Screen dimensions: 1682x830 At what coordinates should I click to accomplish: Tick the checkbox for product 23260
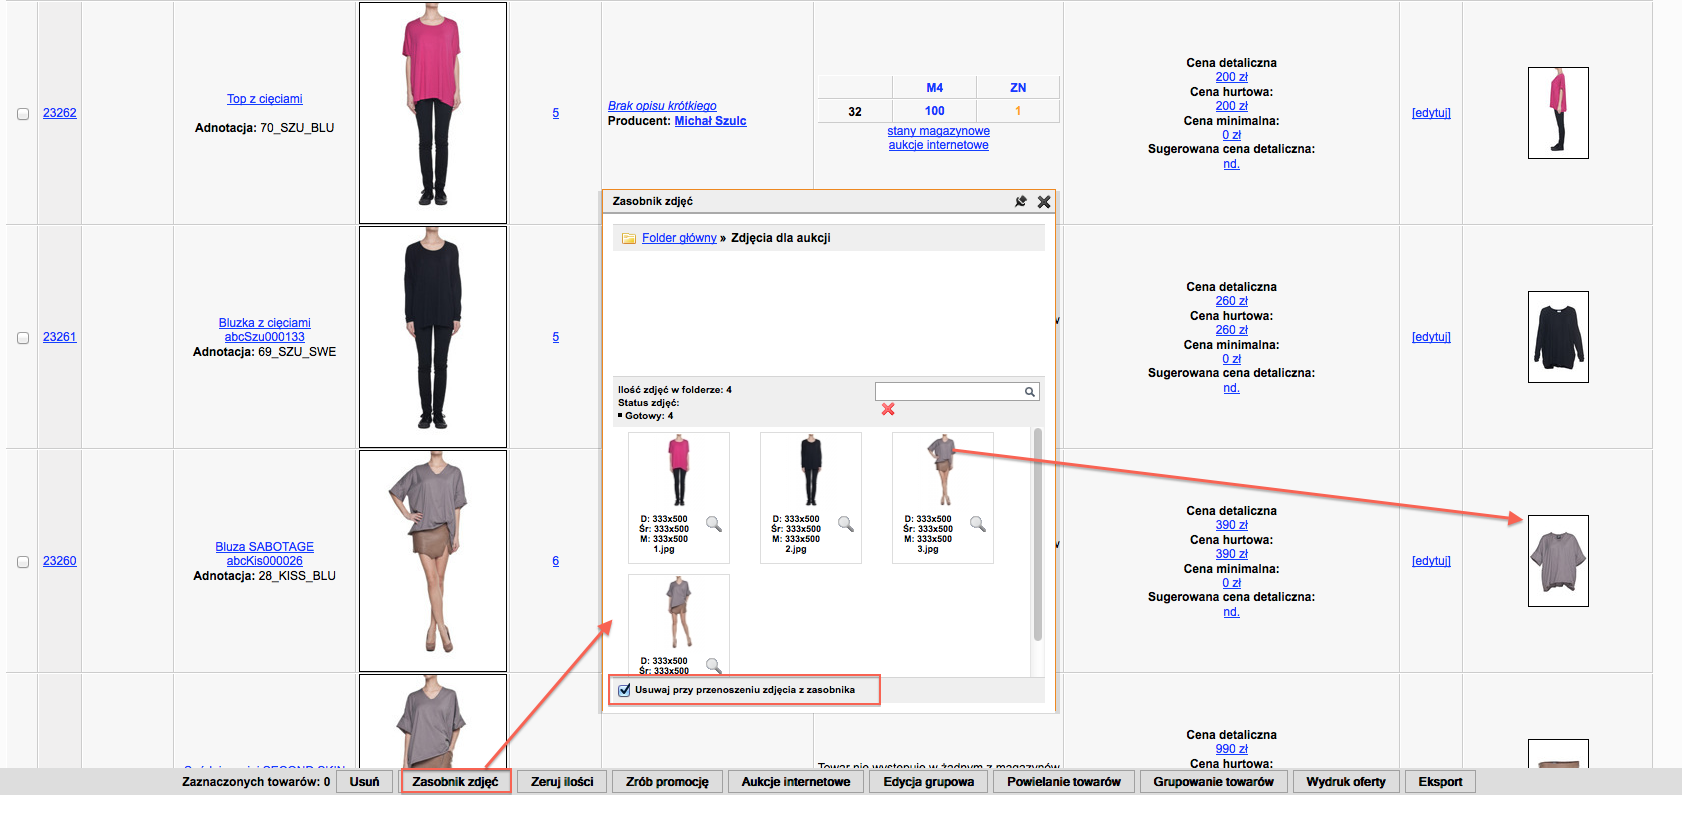point(23,562)
